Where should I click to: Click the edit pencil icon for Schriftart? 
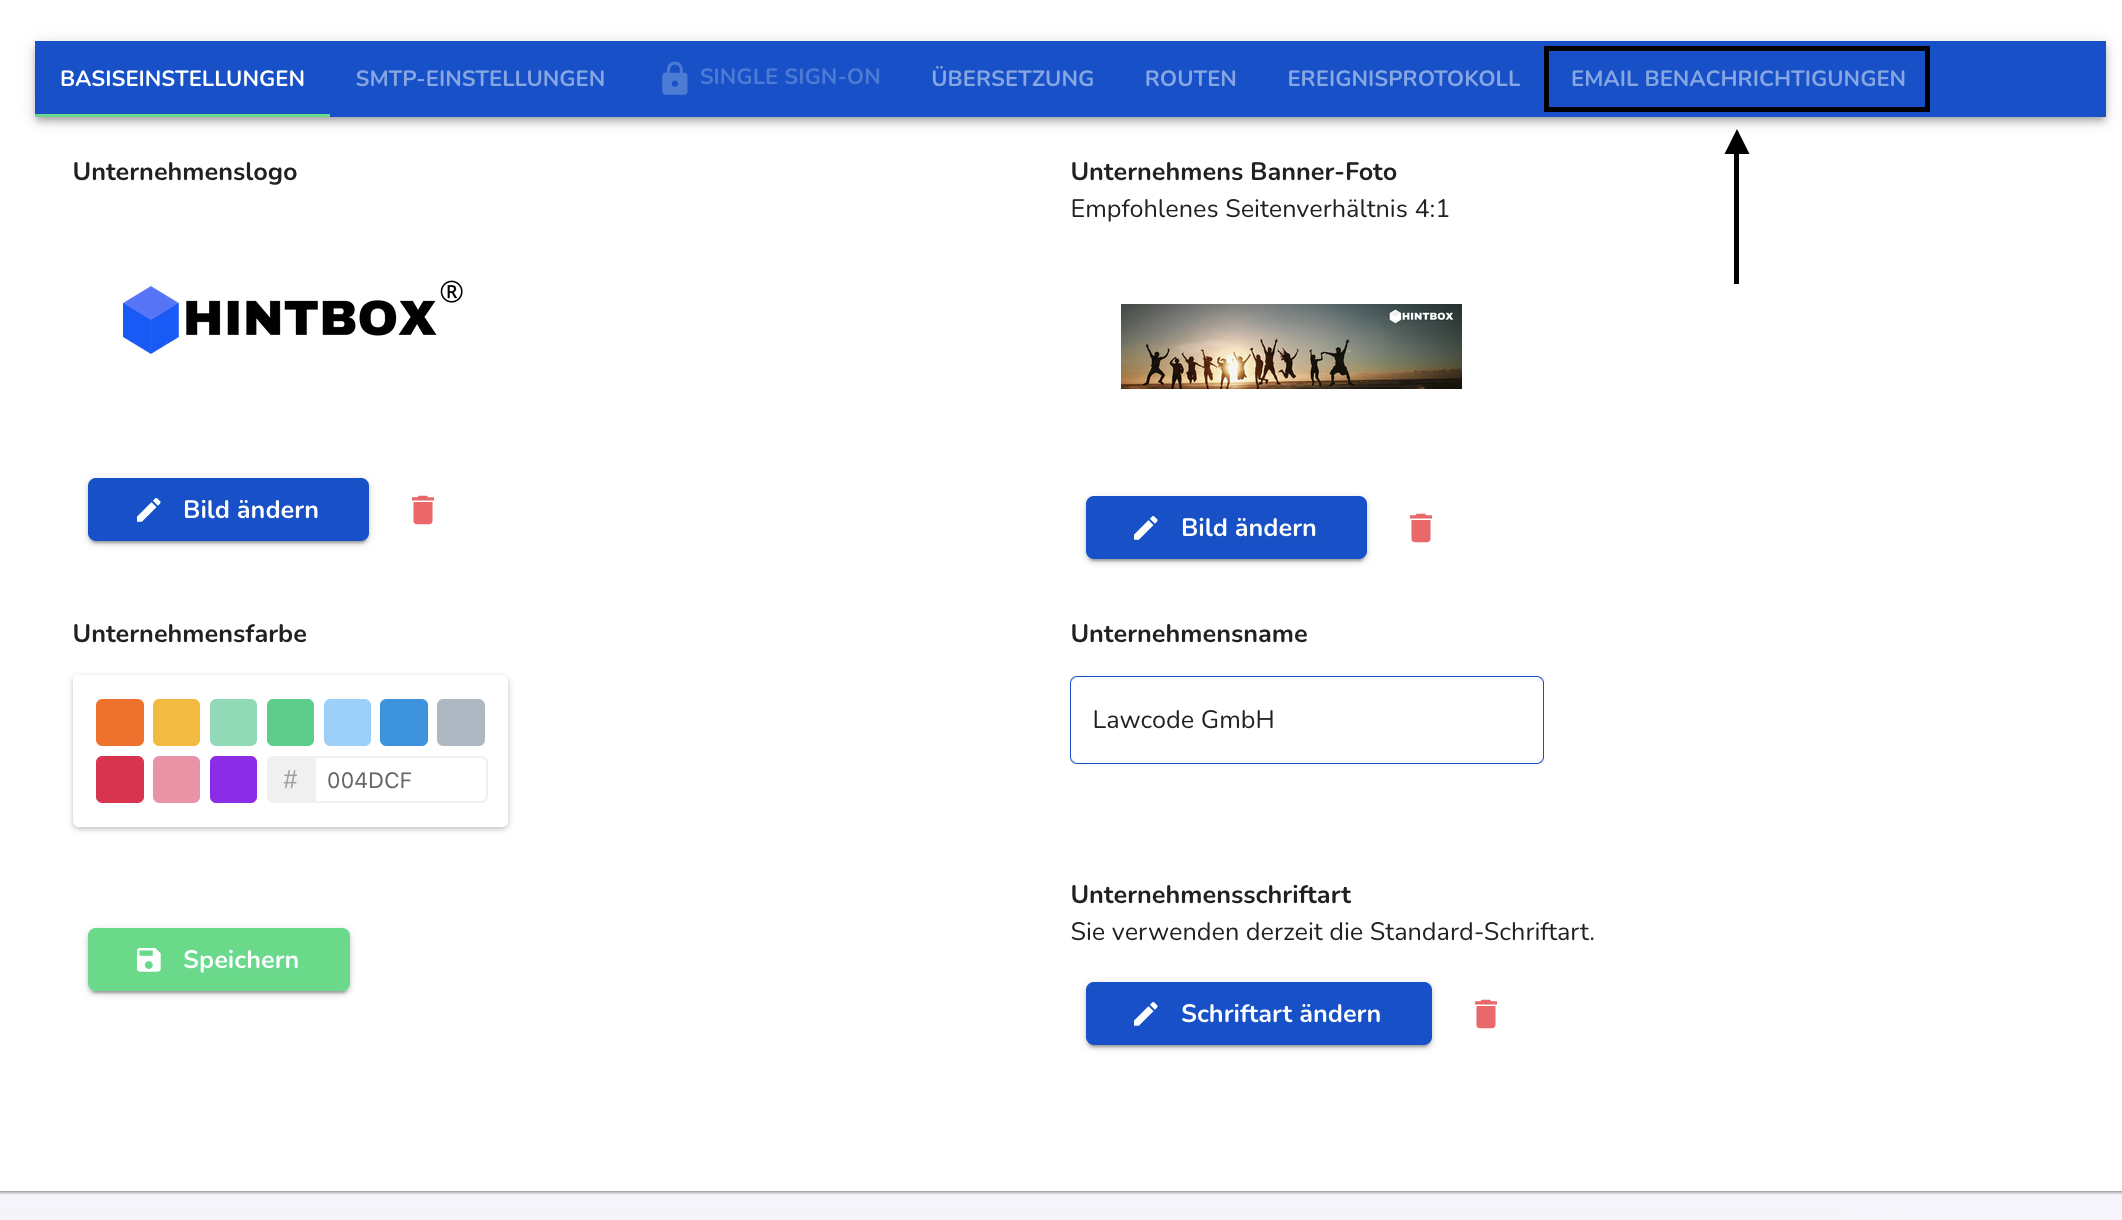click(x=1143, y=1013)
